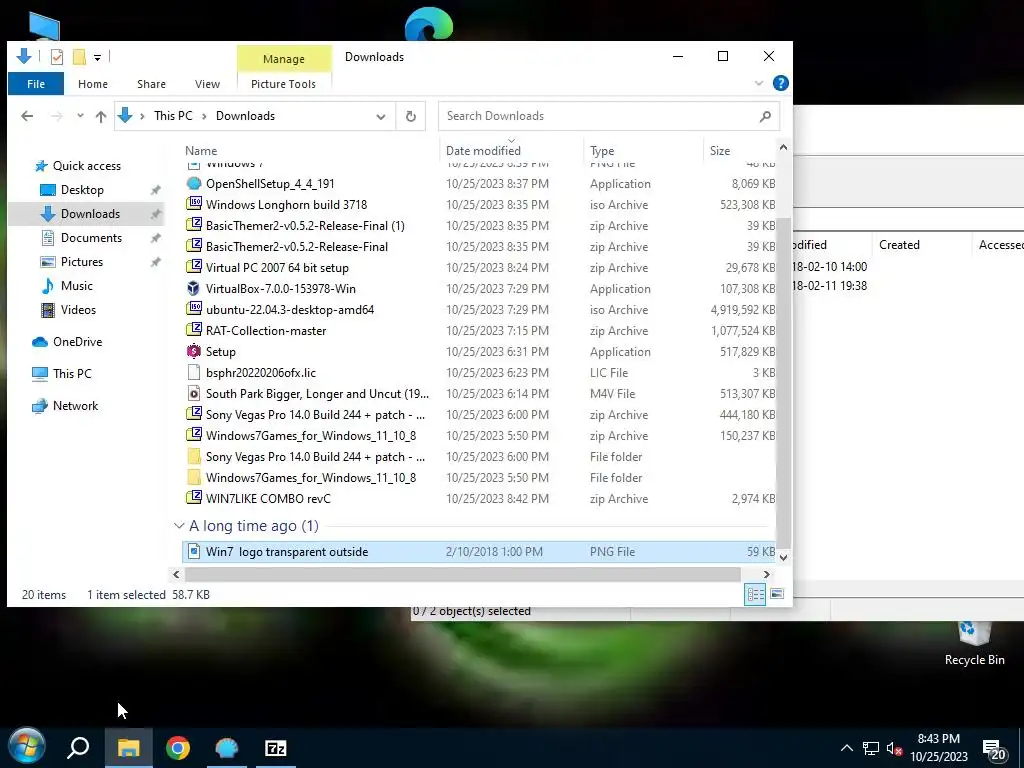Click the horizontal scrollbar right arrow
Viewport: 1024px width, 768px height.
tap(767, 575)
